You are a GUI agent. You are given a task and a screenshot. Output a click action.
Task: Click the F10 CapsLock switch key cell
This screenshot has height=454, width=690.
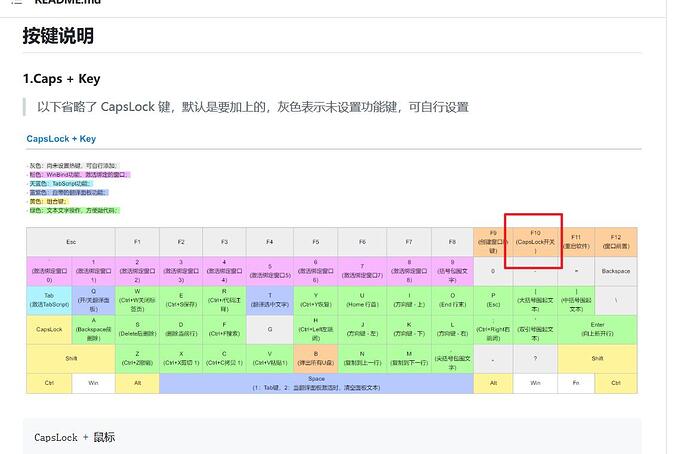click(x=535, y=241)
